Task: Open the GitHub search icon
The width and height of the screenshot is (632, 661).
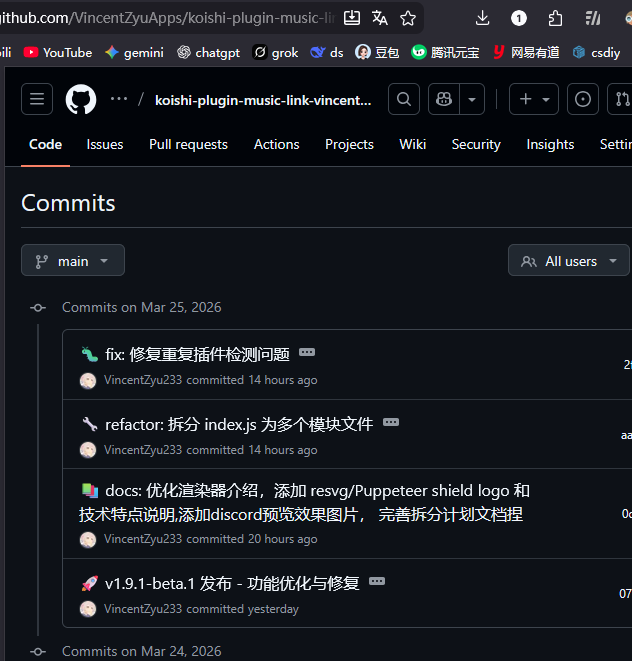Action: click(x=403, y=99)
